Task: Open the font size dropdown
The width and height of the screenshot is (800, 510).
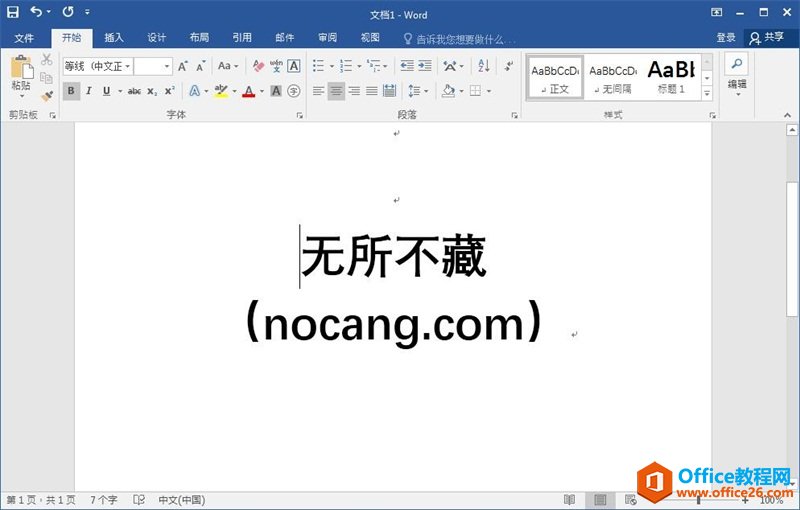Action: [166, 66]
